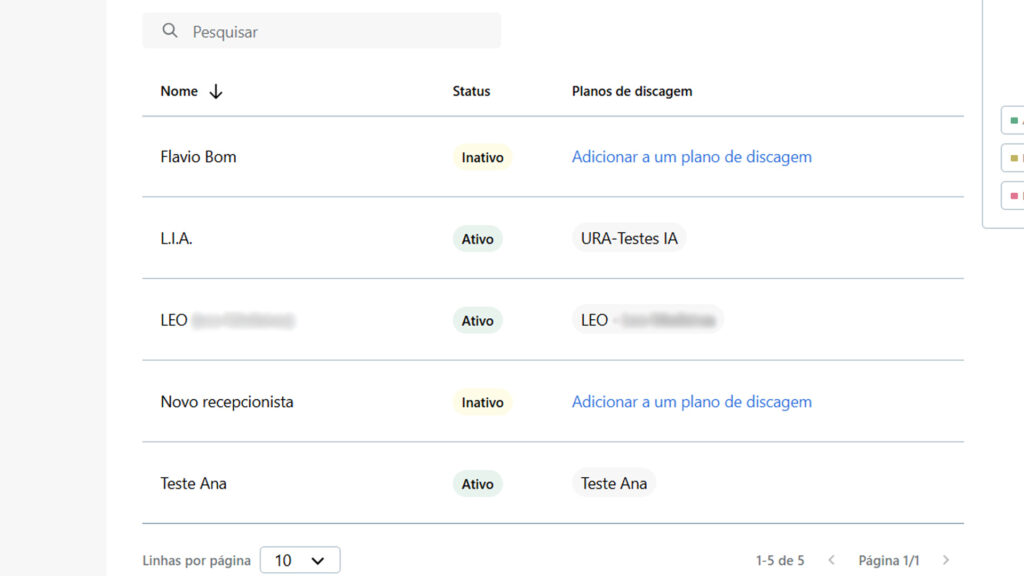1024x576 pixels.
Task: Click the Nome sort arrow icon
Action: click(x=216, y=91)
